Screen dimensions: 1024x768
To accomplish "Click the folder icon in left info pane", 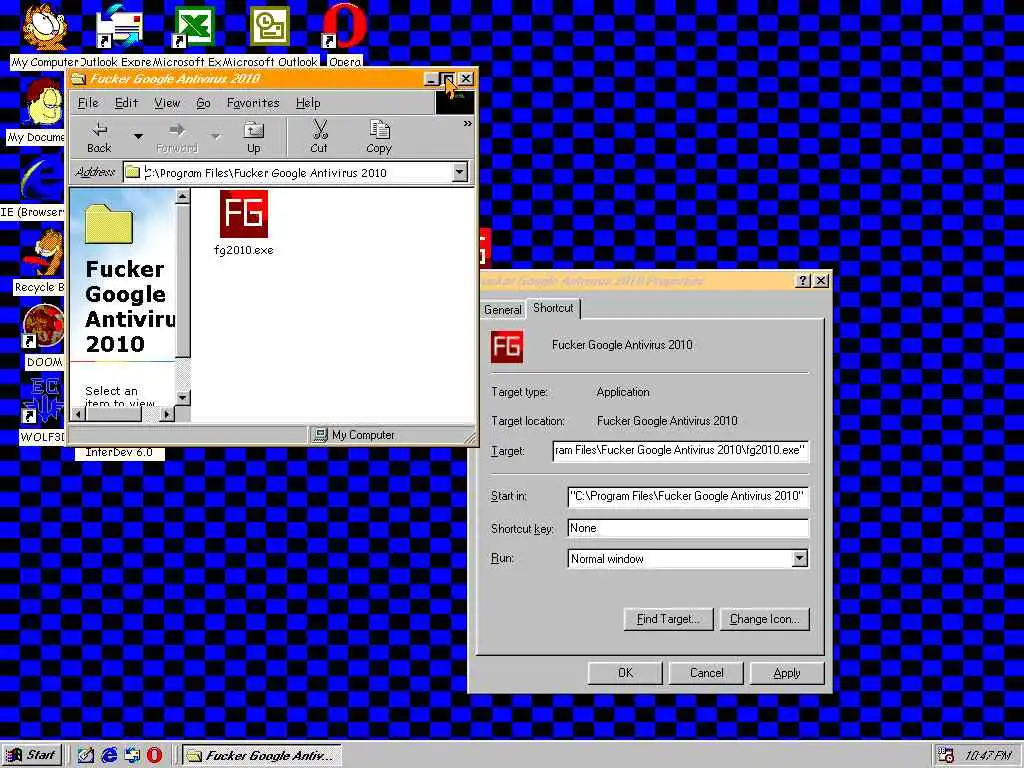I will coord(109,223).
